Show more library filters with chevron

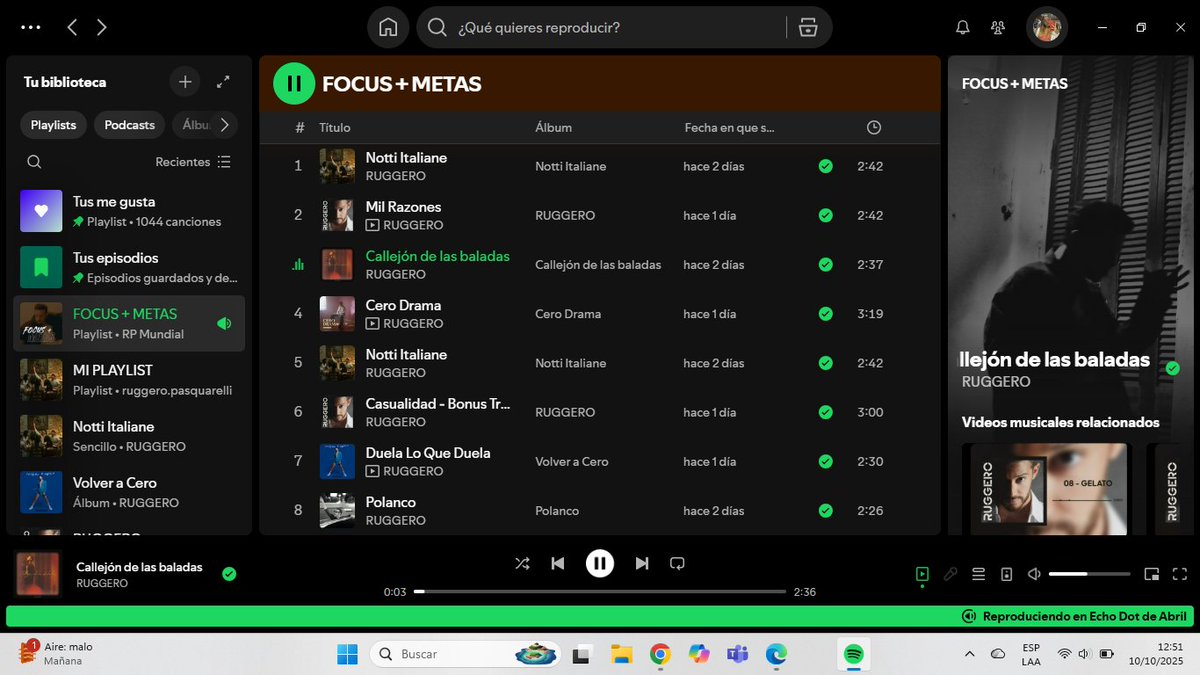(224, 125)
